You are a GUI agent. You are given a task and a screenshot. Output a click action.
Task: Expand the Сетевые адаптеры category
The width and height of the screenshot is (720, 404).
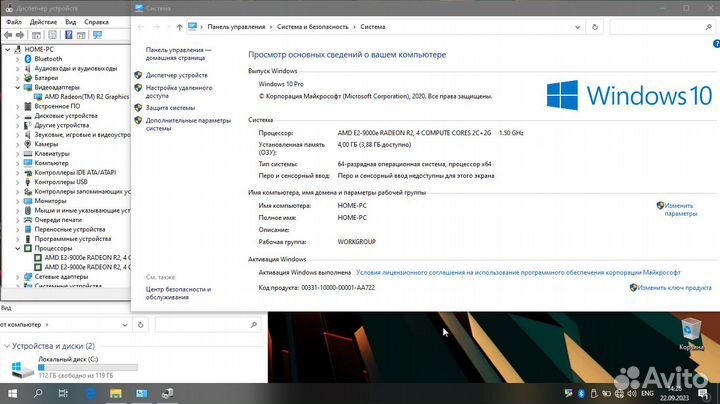(17, 276)
